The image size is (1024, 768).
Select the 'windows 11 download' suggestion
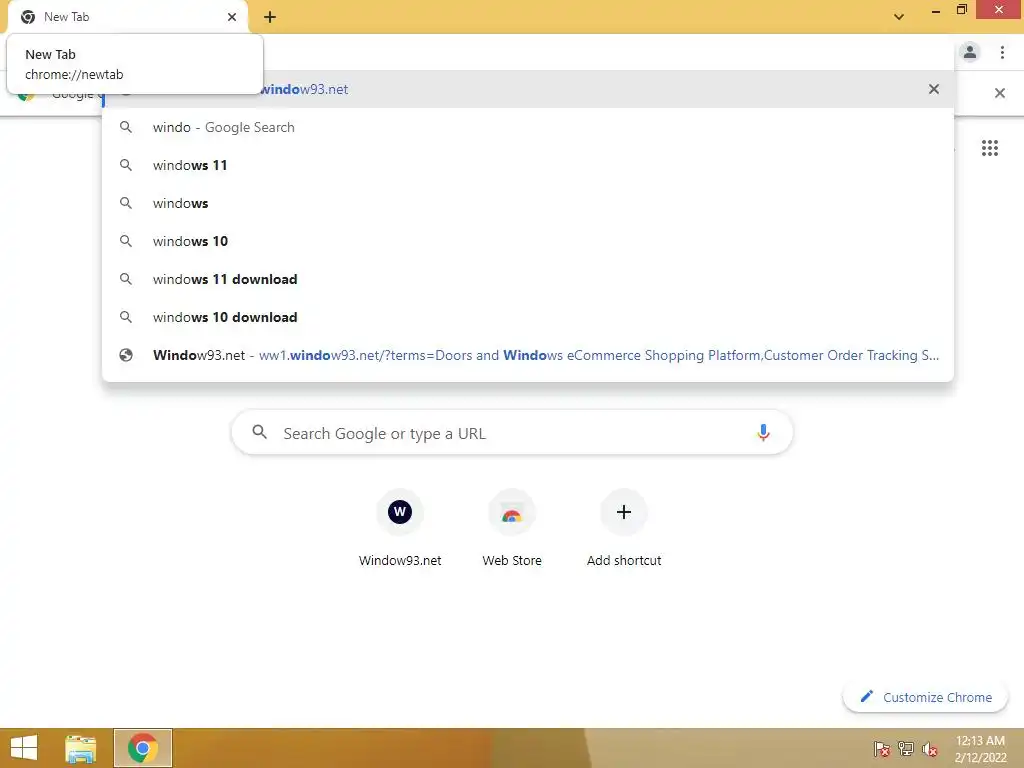(528, 279)
